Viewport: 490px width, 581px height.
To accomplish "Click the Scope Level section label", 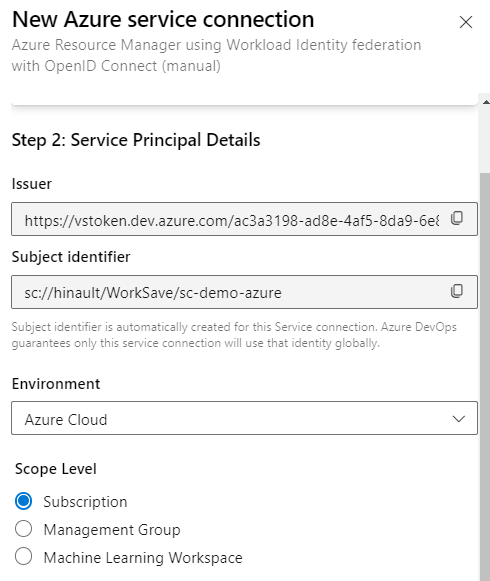I will tap(56, 469).
